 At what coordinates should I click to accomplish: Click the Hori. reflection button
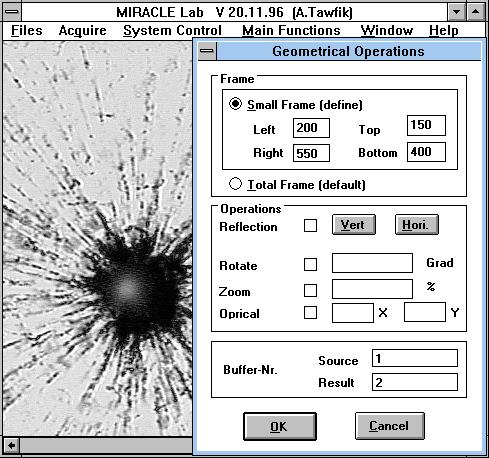pyautogui.click(x=417, y=225)
